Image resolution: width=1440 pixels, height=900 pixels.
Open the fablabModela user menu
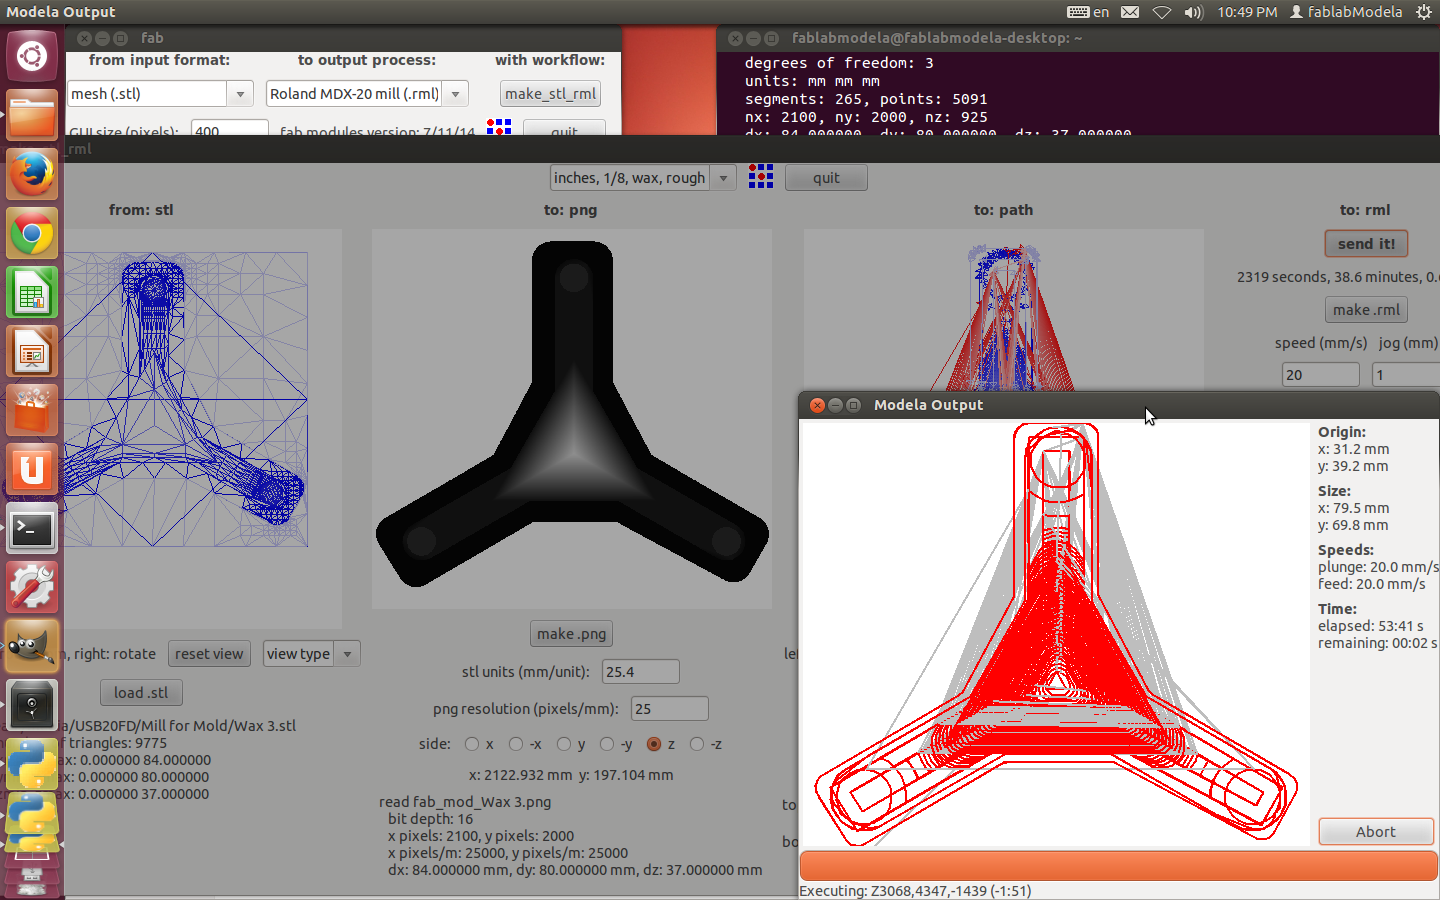tap(1346, 12)
